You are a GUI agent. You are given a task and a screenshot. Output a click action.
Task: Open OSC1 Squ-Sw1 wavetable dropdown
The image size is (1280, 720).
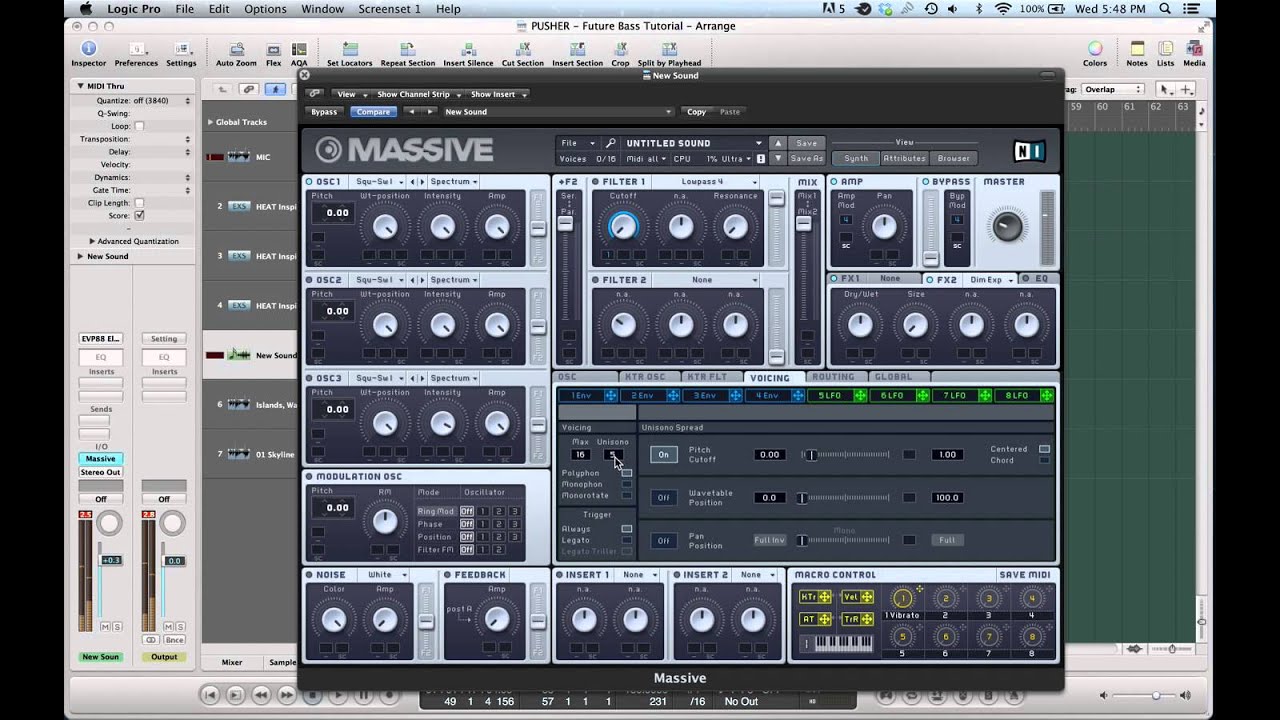point(379,182)
